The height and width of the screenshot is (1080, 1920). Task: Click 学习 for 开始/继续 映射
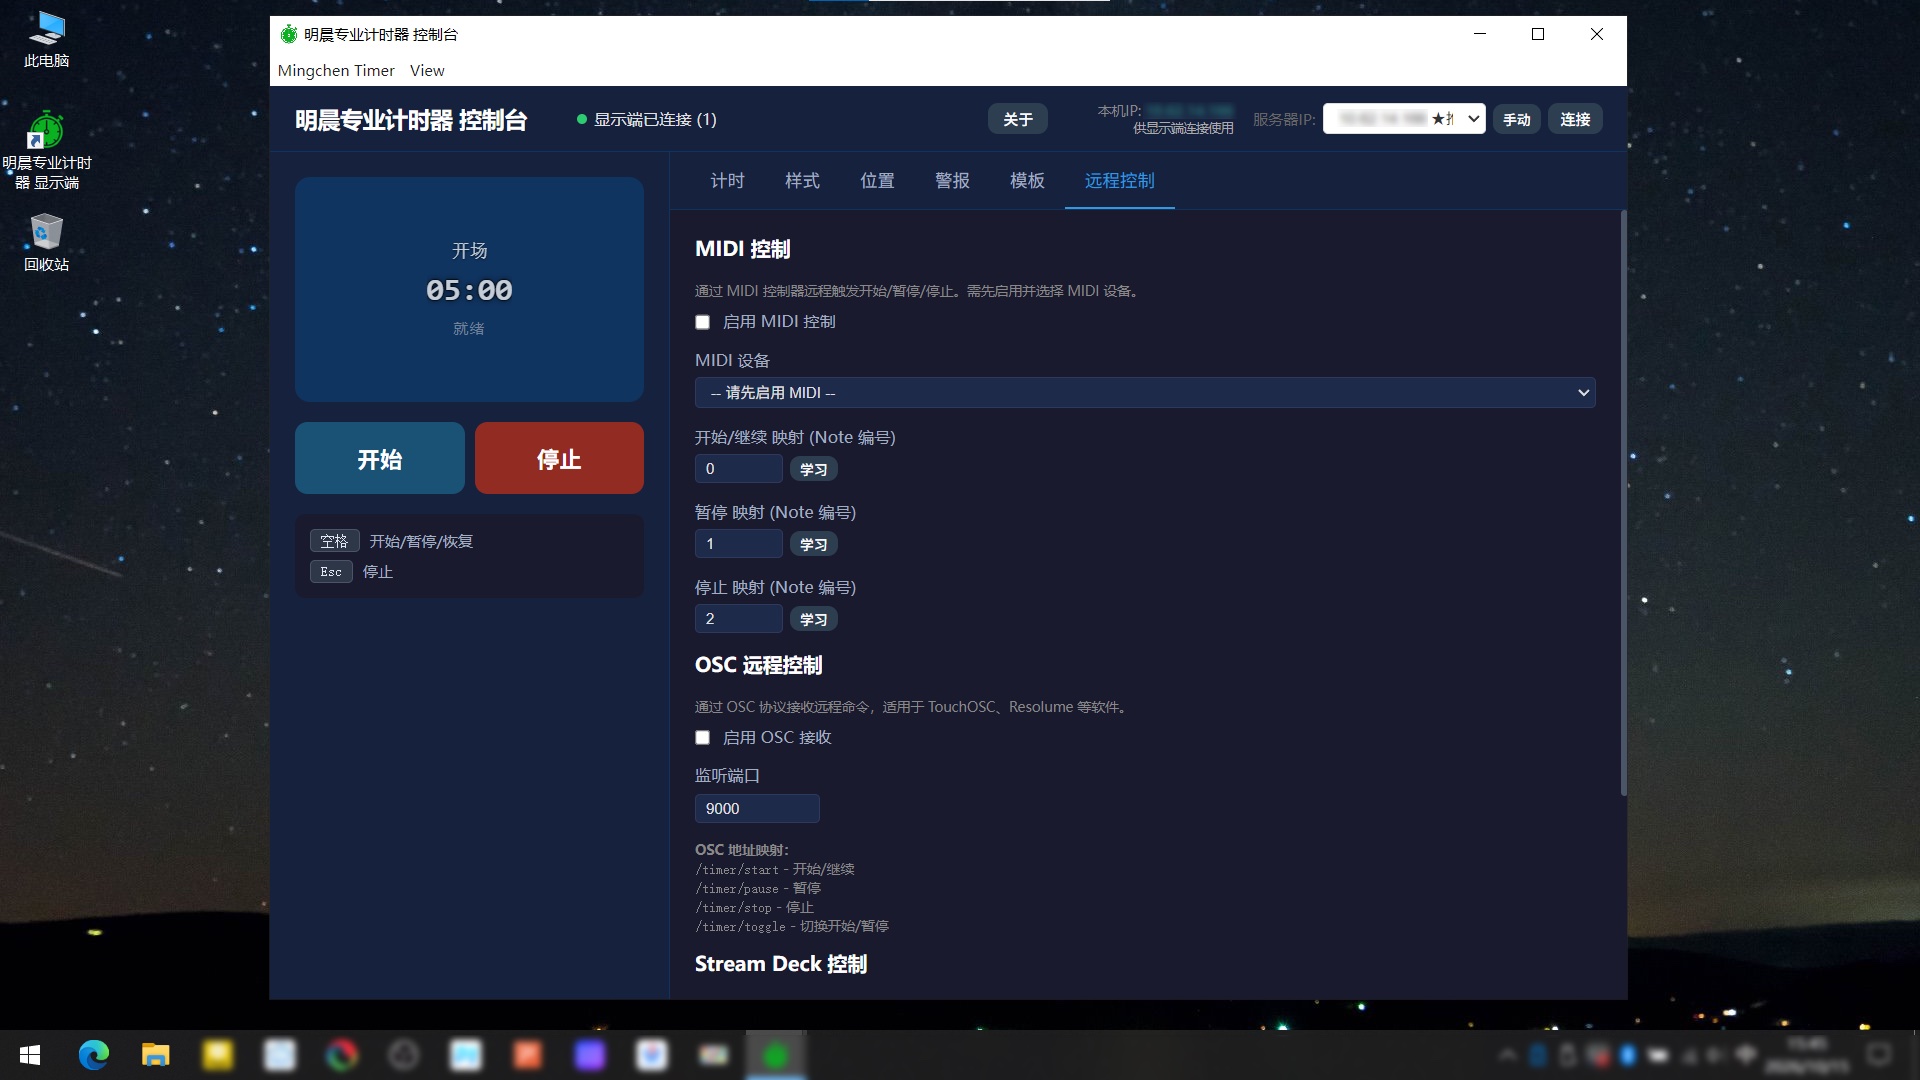coord(813,469)
